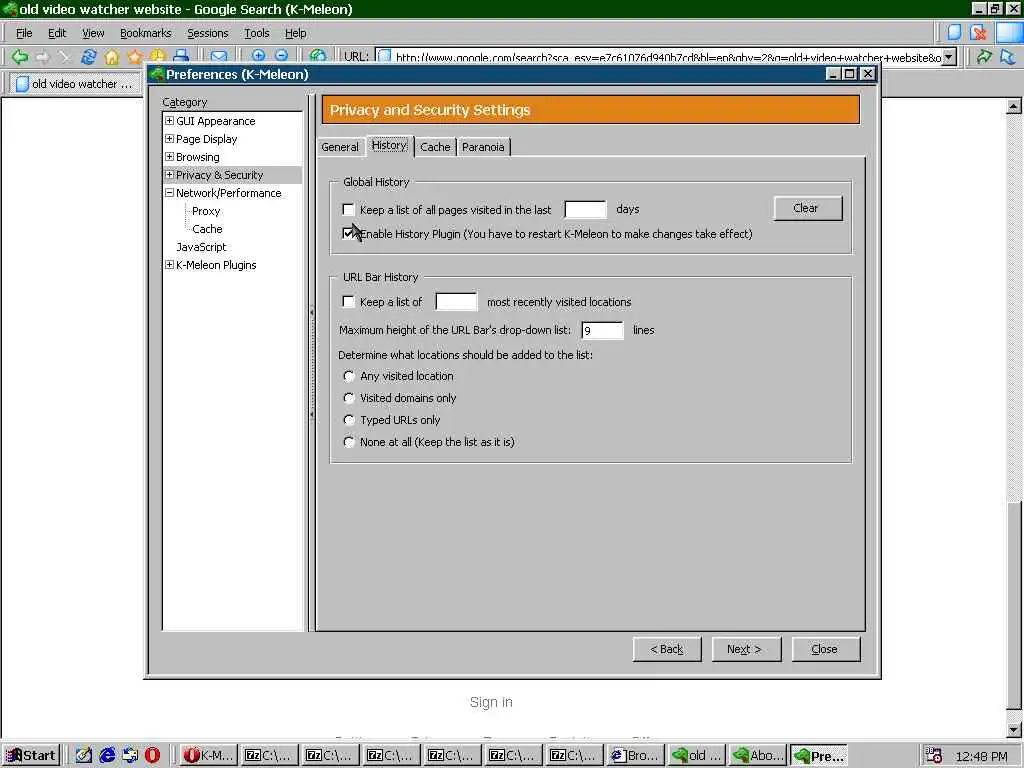Zoom out with the blue minus icon

click(x=281, y=56)
